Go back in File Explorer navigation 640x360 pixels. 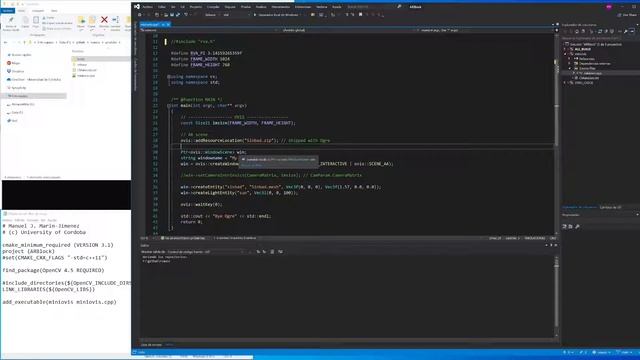coord(5,42)
